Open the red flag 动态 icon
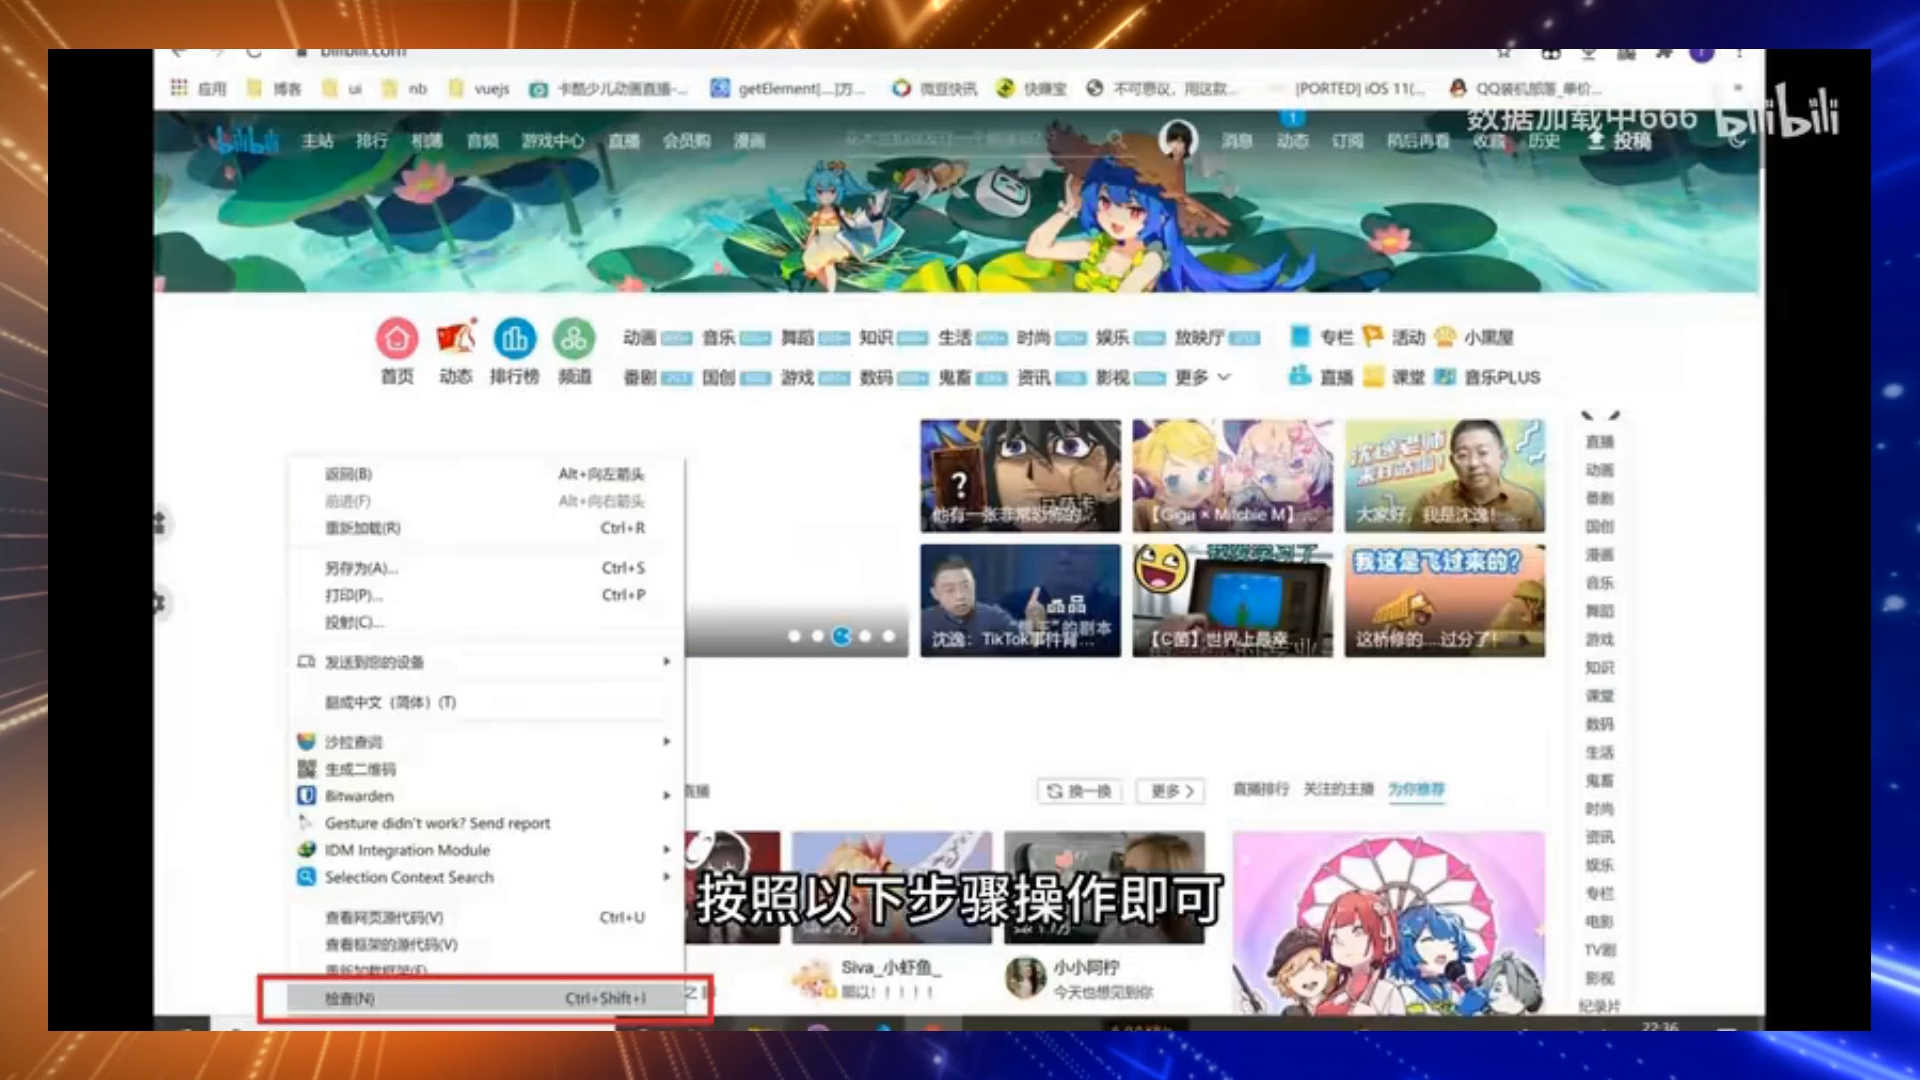This screenshot has height=1080, width=1920. point(456,339)
